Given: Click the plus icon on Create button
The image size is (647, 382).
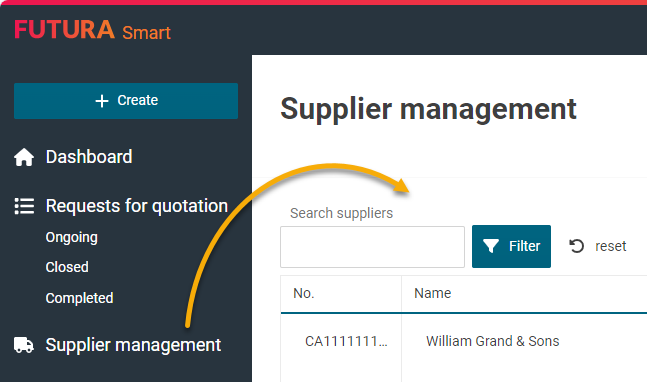Looking at the screenshot, I should (102, 101).
